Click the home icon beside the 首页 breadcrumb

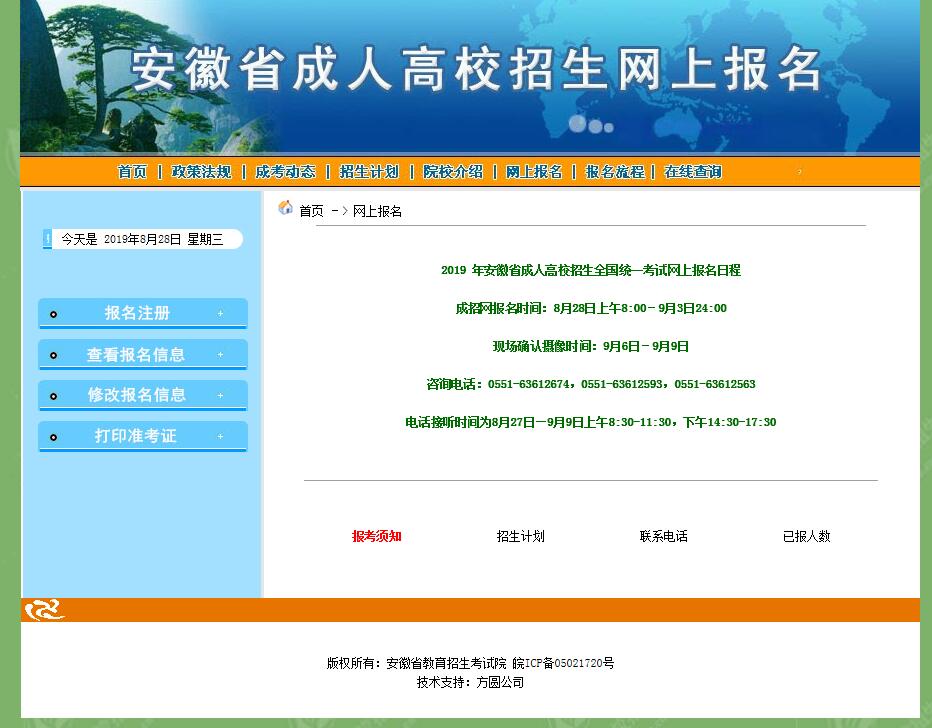[x=285, y=208]
